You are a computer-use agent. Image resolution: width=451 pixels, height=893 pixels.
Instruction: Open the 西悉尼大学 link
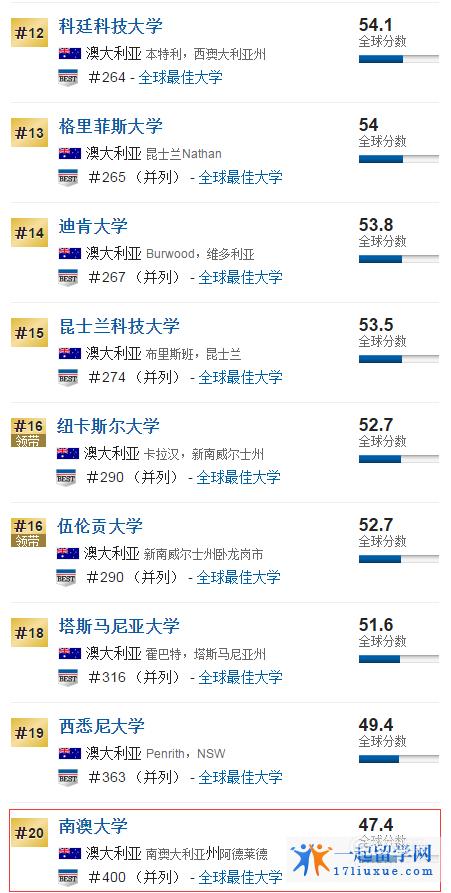tap(102, 726)
